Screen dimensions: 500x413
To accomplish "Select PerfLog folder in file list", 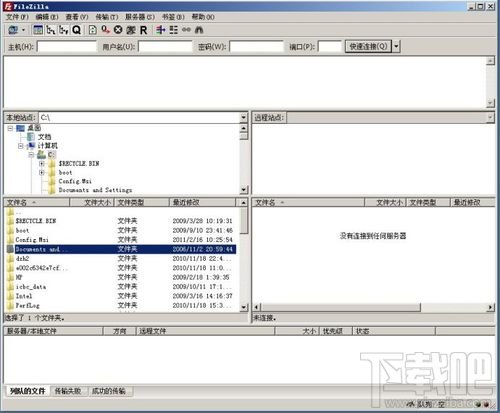I will (x=121, y=305).
